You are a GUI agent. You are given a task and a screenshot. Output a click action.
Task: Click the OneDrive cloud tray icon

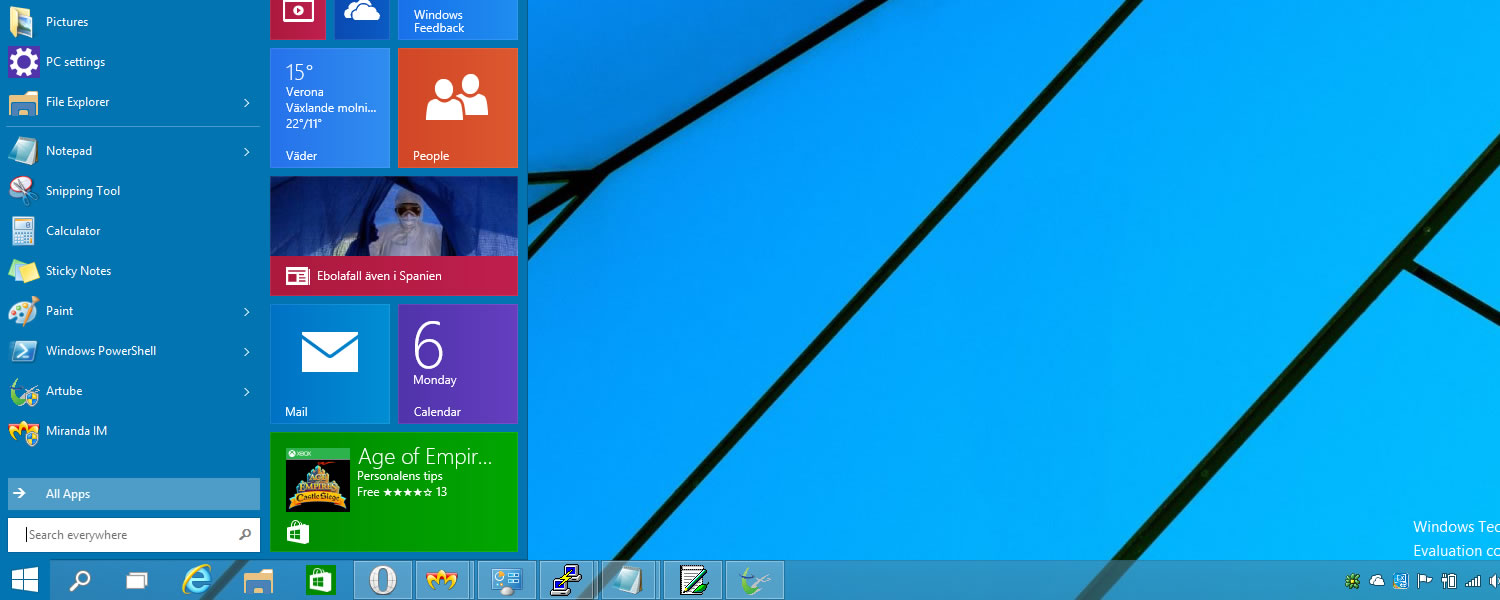[x=1377, y=581]
